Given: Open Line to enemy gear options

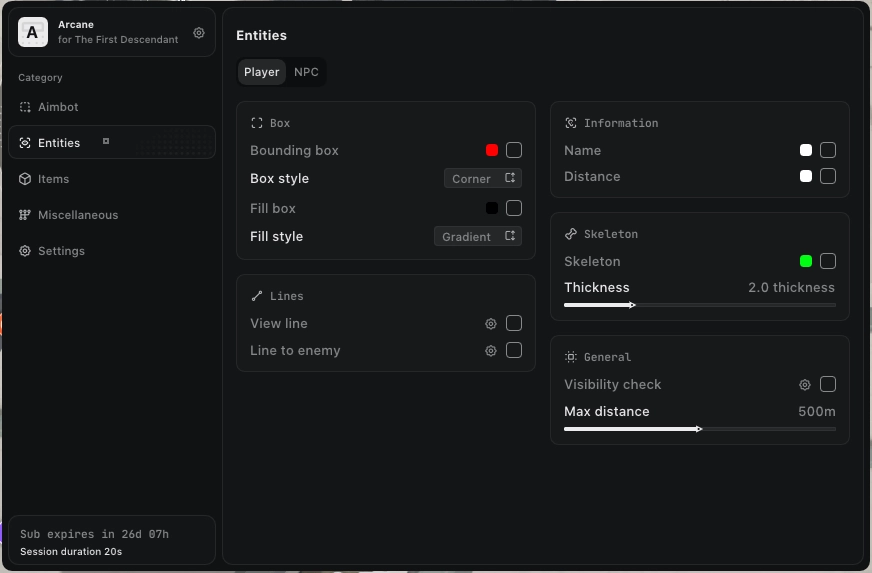Looking at the screenshot, I should click(x=490, y=351).
